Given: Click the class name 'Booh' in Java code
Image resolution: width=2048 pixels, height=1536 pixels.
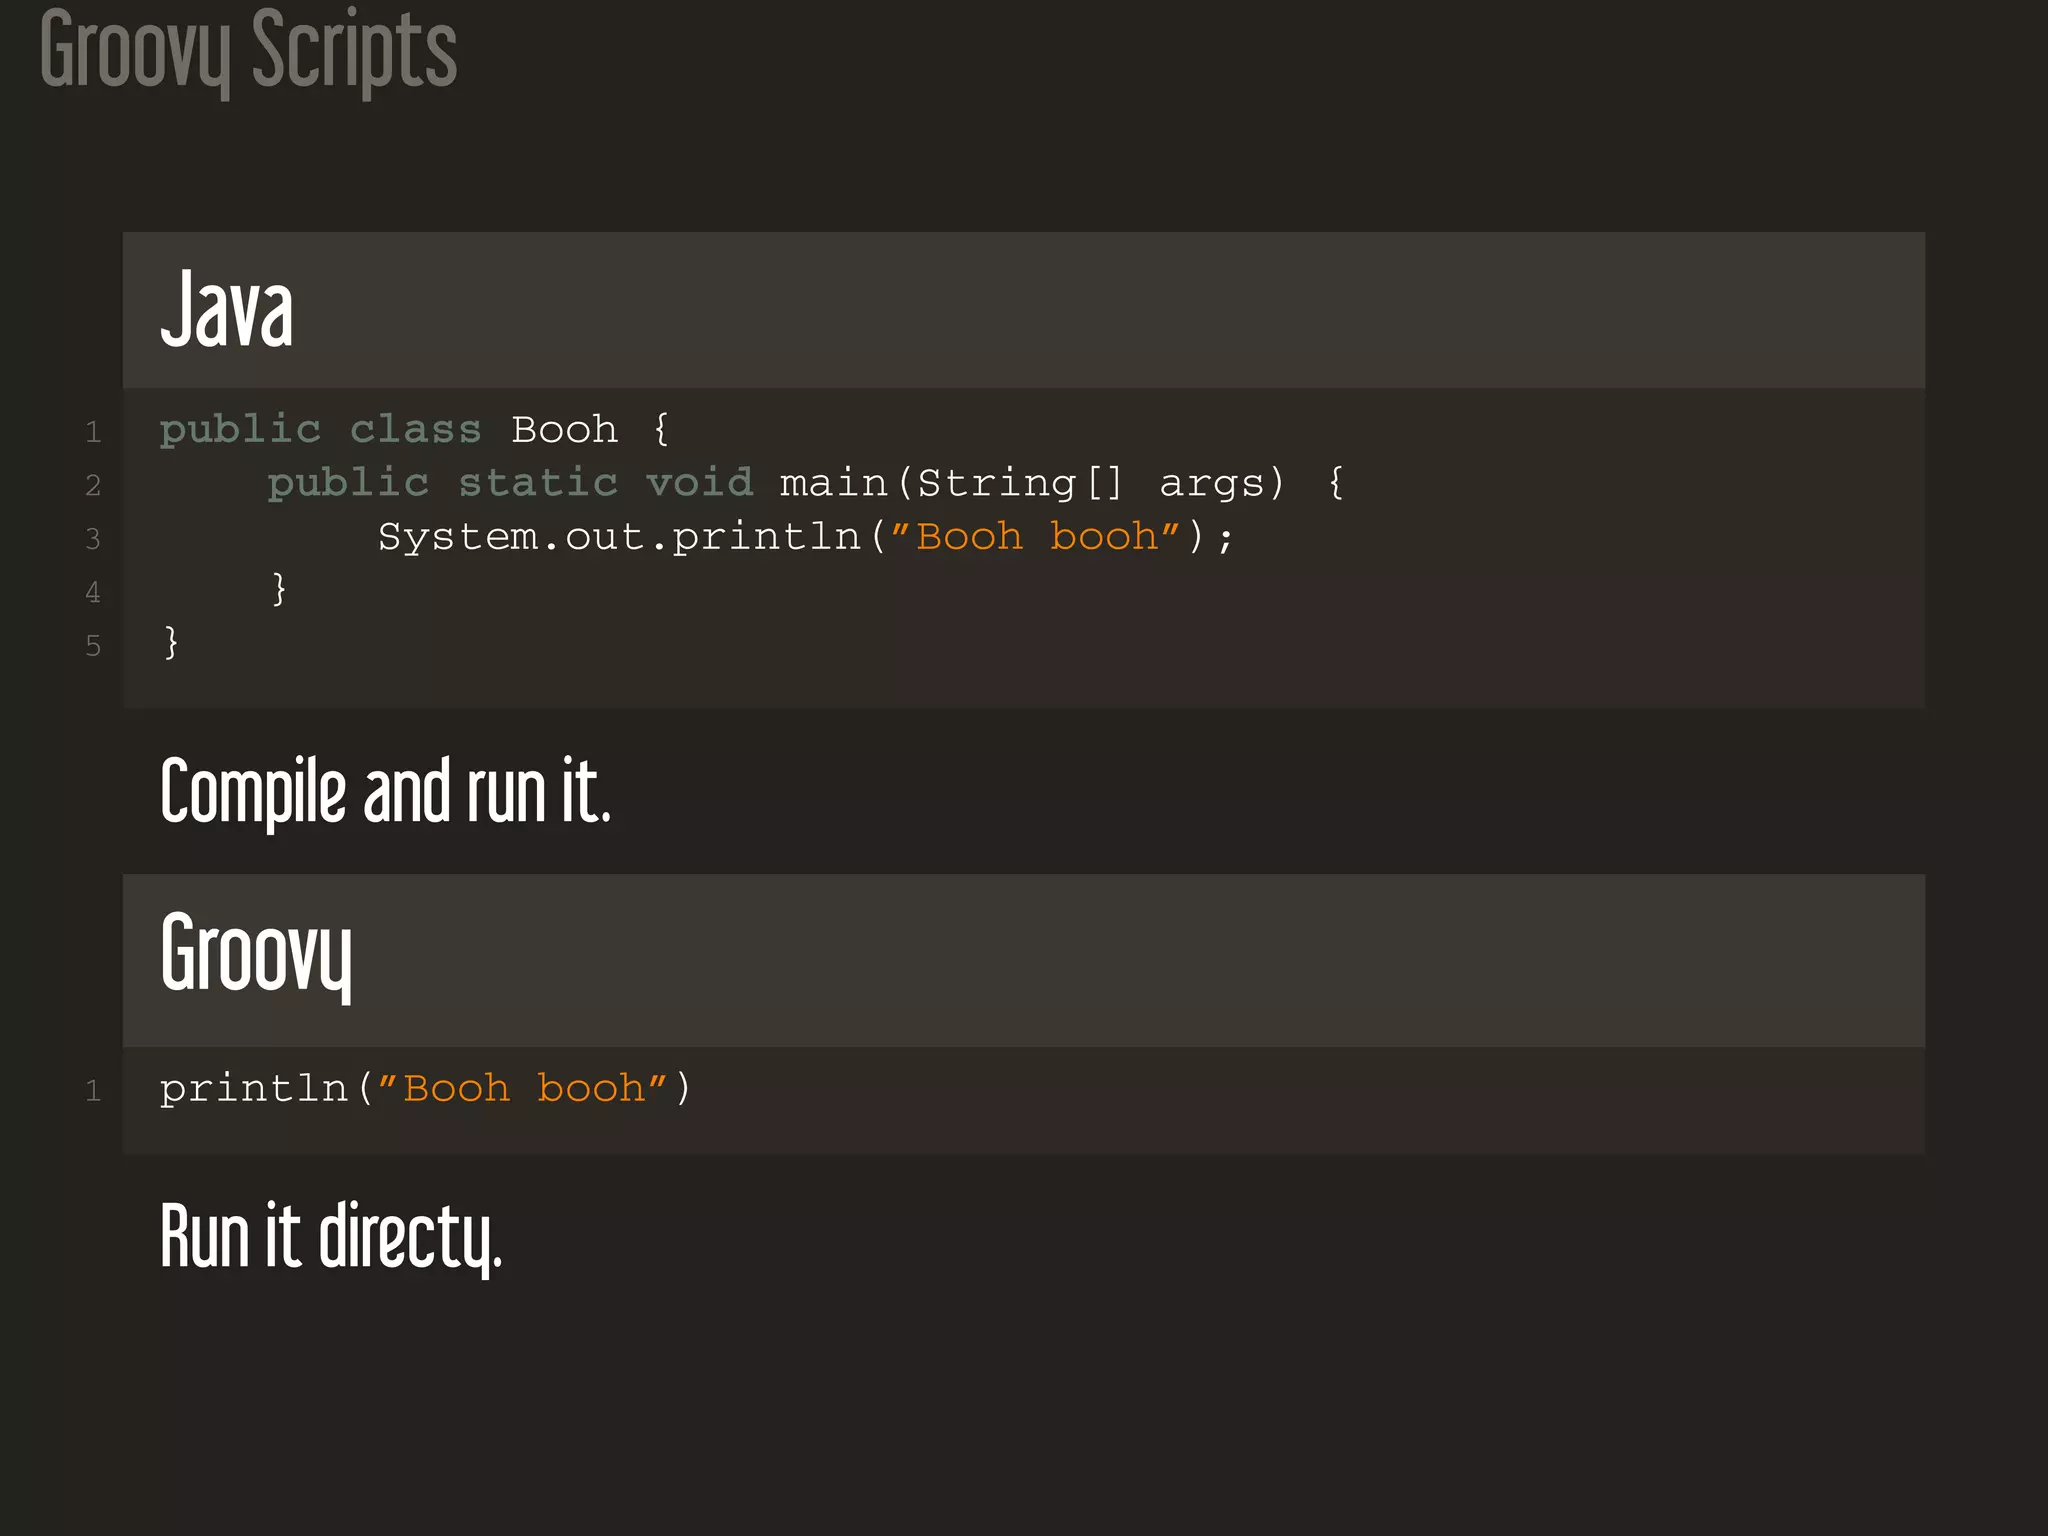Looking at the screenshot, I should (565, 430).
